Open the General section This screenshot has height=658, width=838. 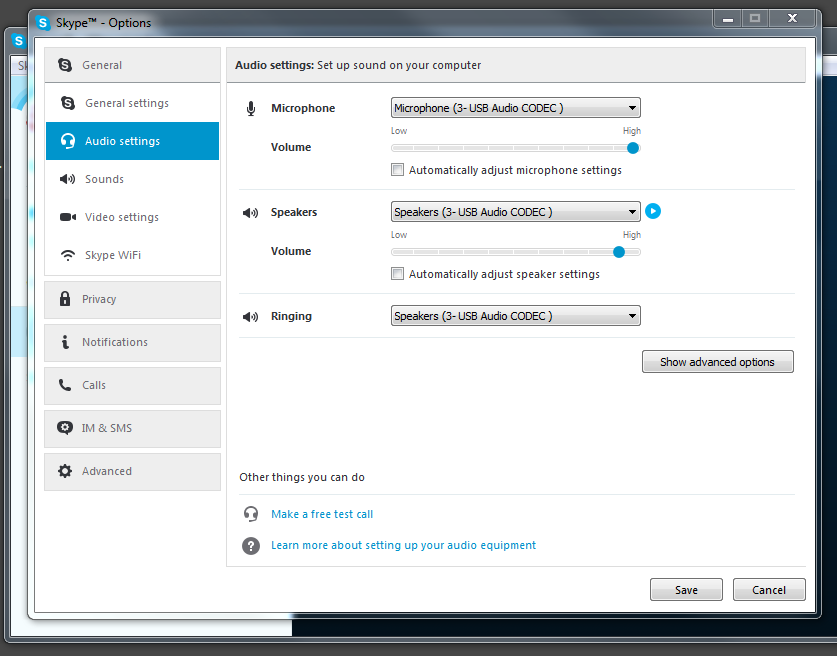tap(133, 65)
